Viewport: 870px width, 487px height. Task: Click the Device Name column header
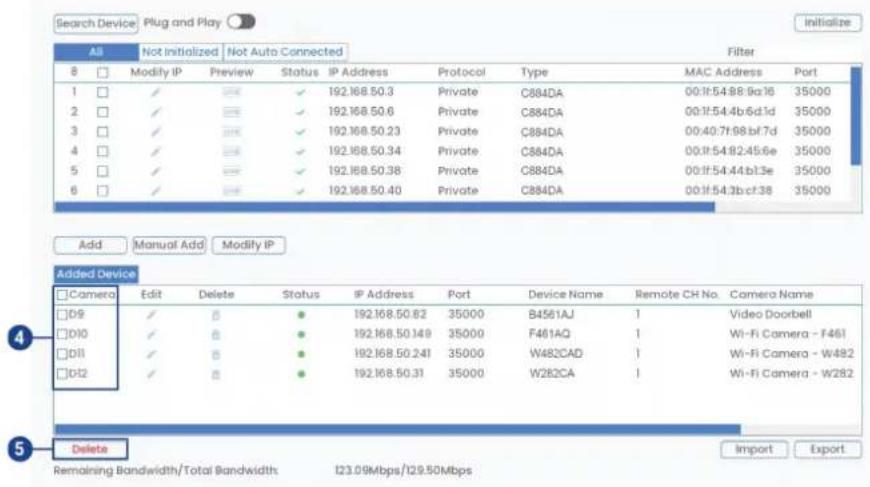tap(565, 295)
